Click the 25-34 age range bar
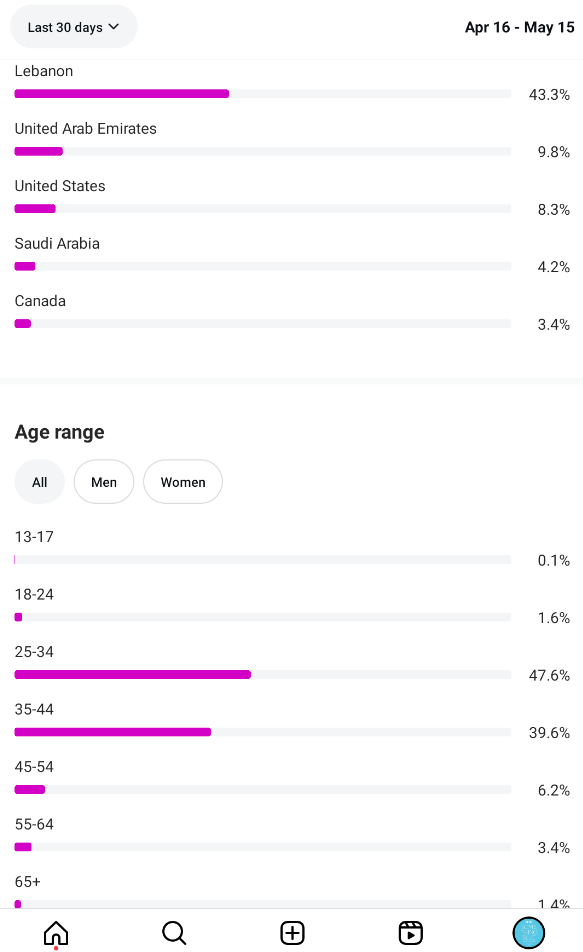The width and height of the screenshot is (583, 952). pyautogui.click(x=262, y=675)
